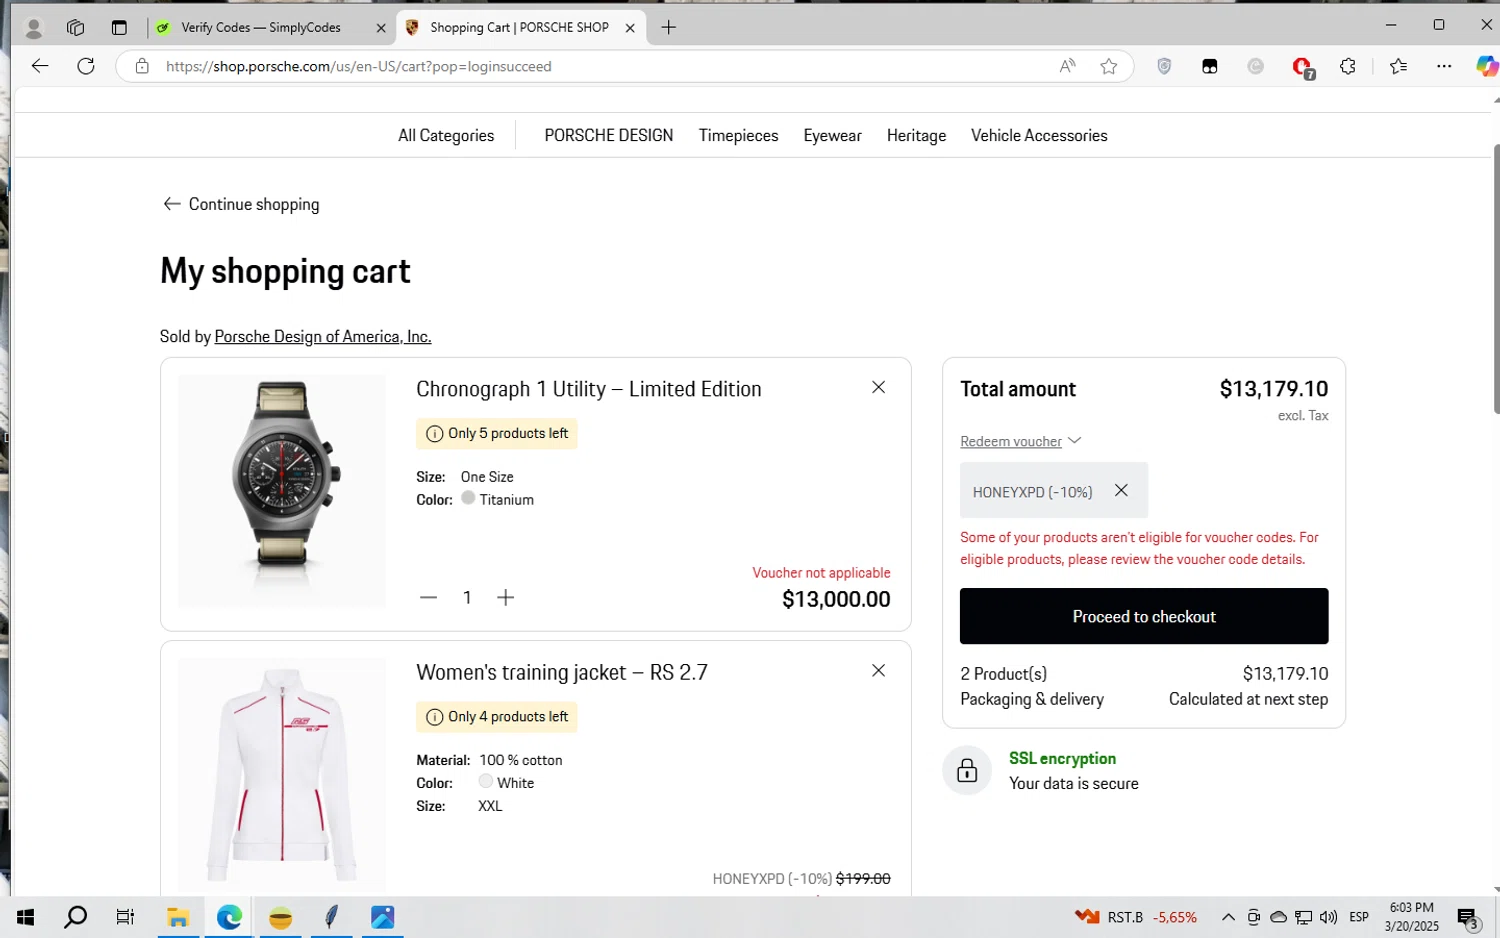1500x938 pixels.
Task: Add page to favorites star
Action: click(x=1108, y=66)
